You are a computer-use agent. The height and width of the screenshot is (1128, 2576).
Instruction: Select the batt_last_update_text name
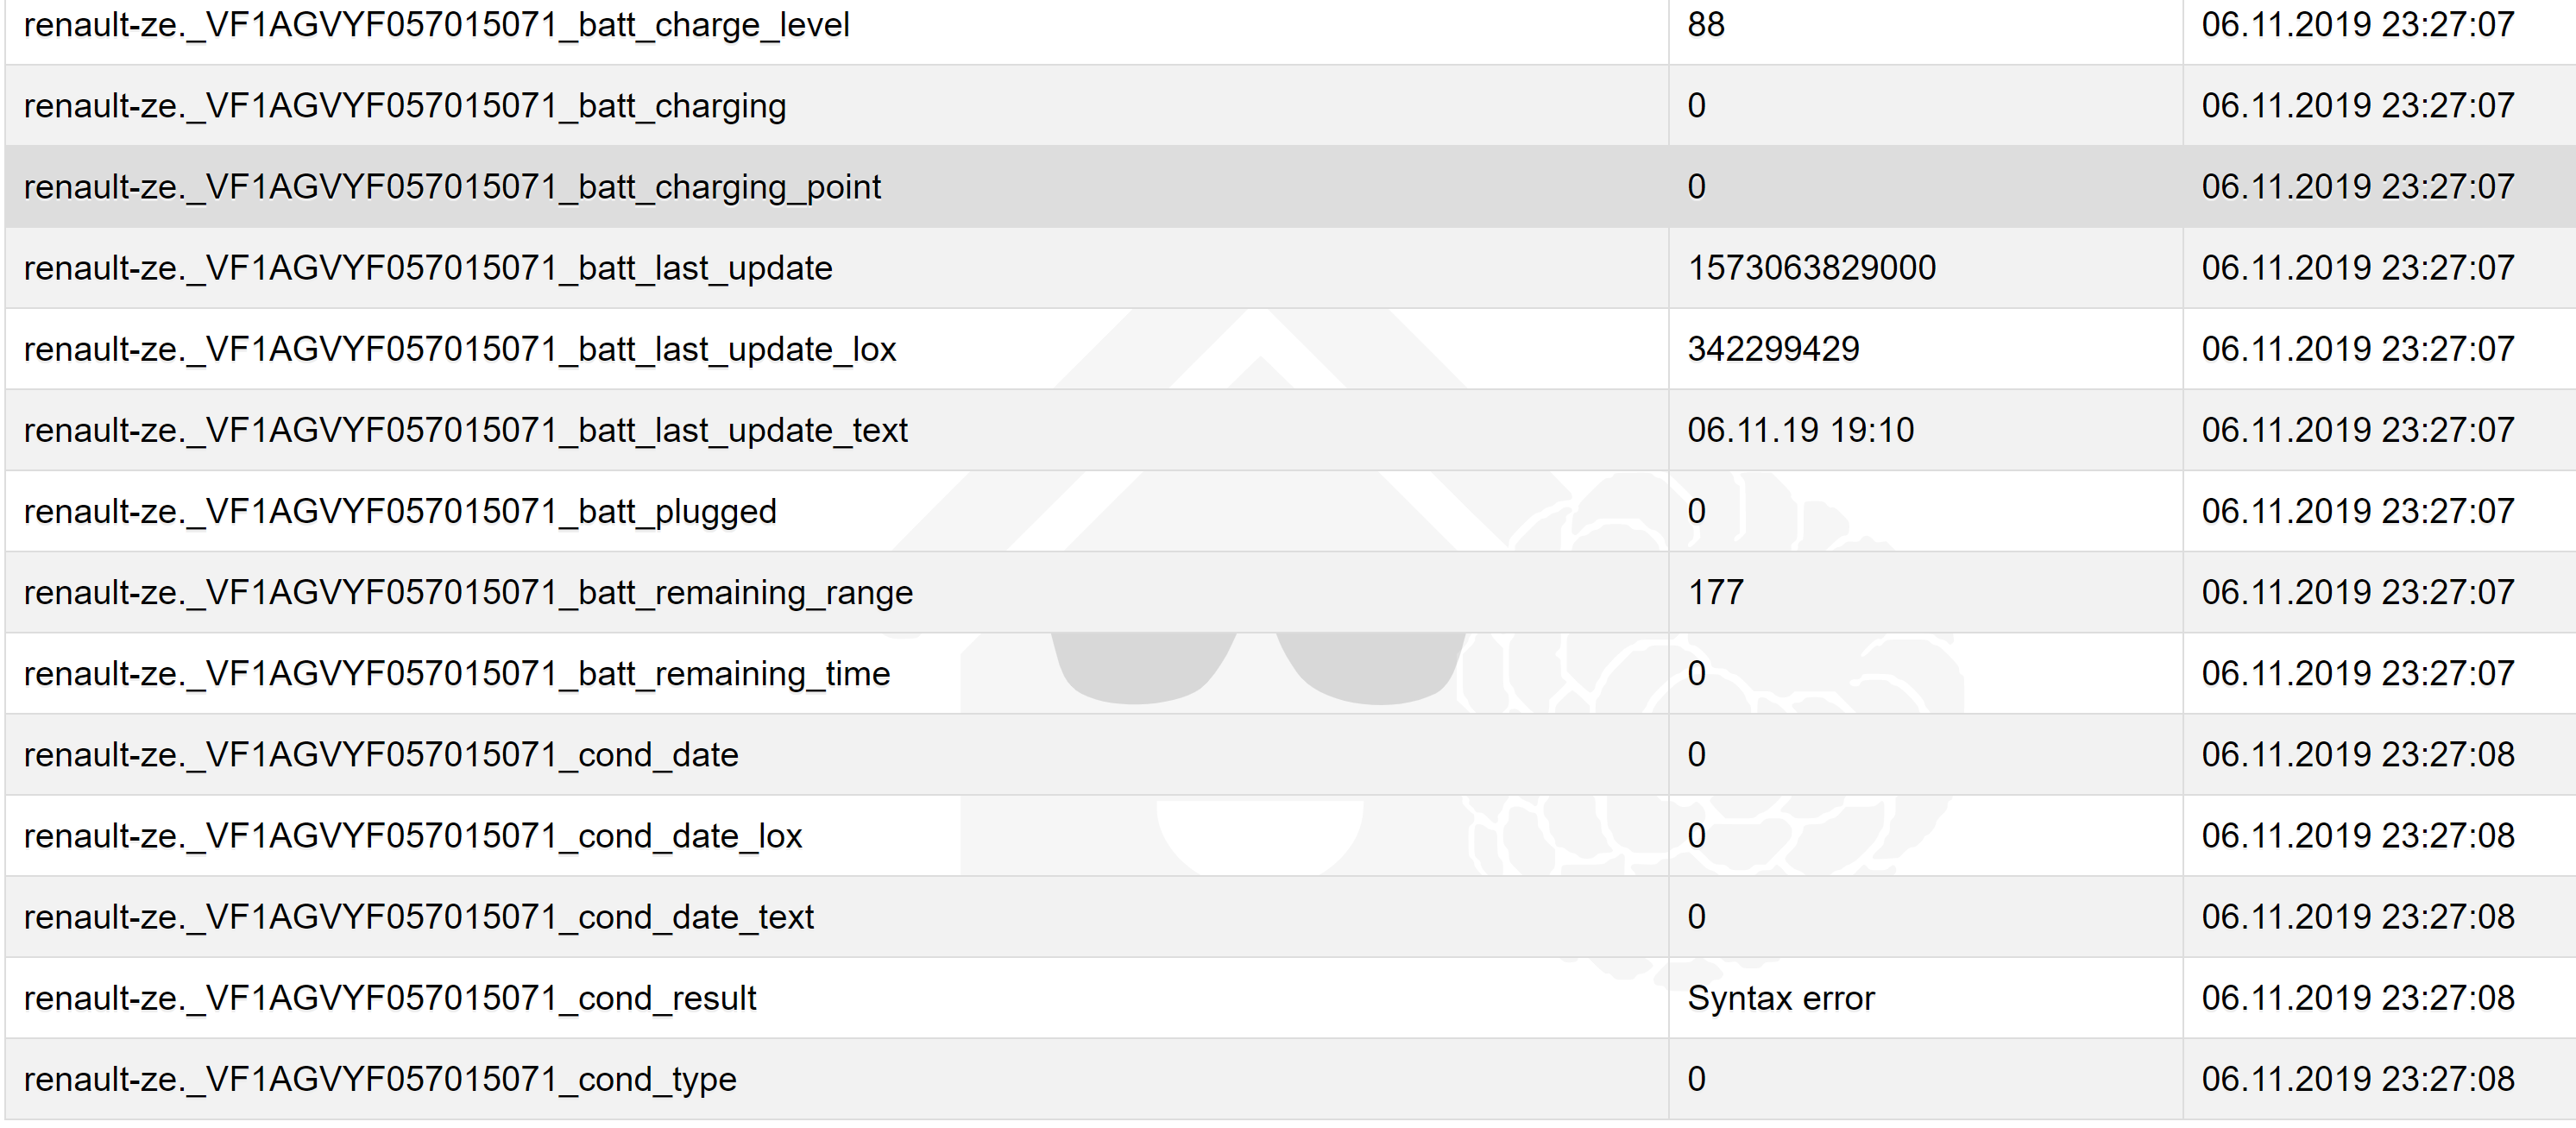point(465,430)
